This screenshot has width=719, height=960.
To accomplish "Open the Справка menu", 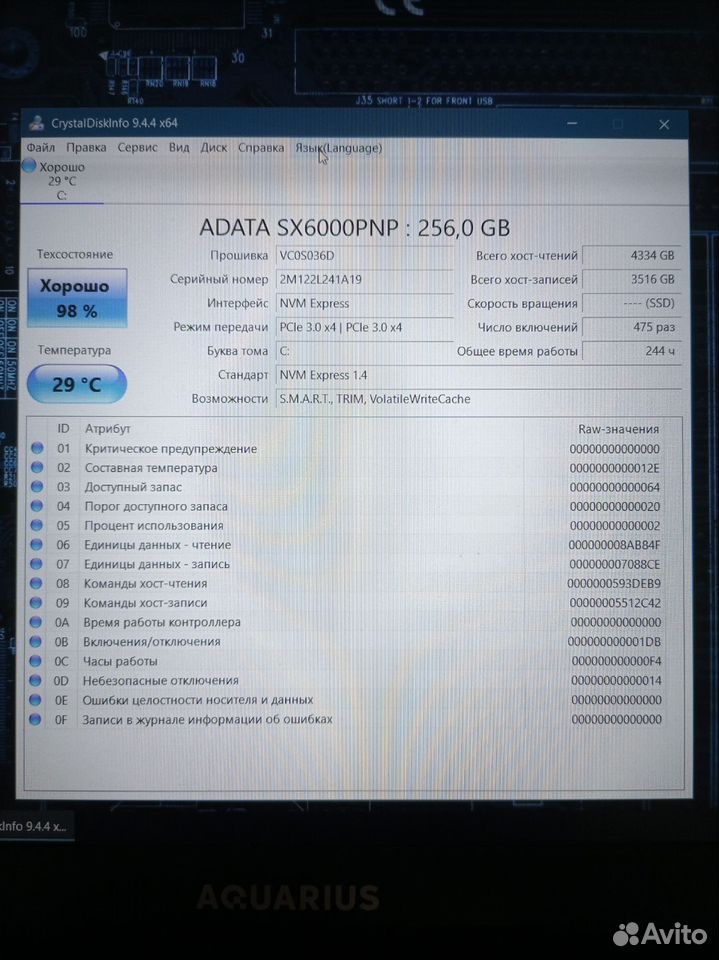I will (x=261, y=148).
